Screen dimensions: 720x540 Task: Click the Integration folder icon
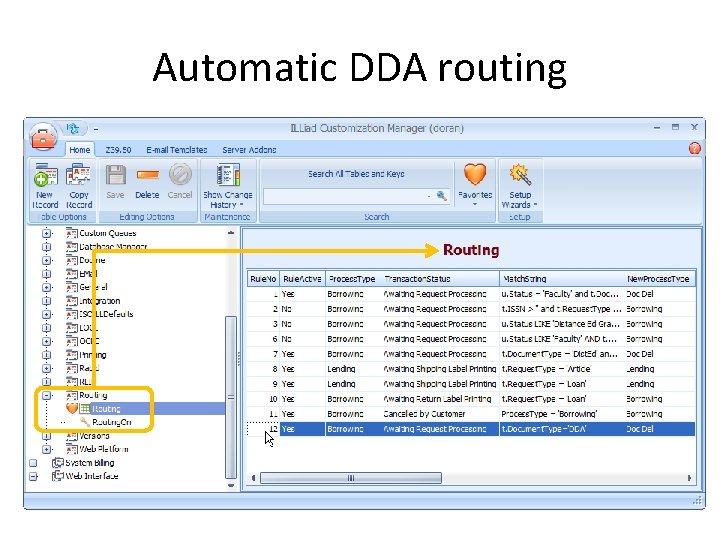click(x=71, y=301)
